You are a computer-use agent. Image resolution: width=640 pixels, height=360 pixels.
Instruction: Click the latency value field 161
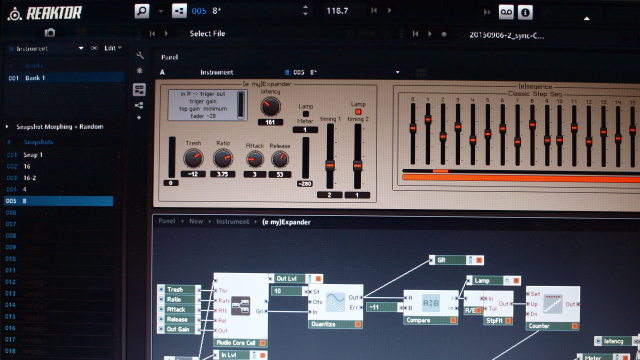coord(270,122)
